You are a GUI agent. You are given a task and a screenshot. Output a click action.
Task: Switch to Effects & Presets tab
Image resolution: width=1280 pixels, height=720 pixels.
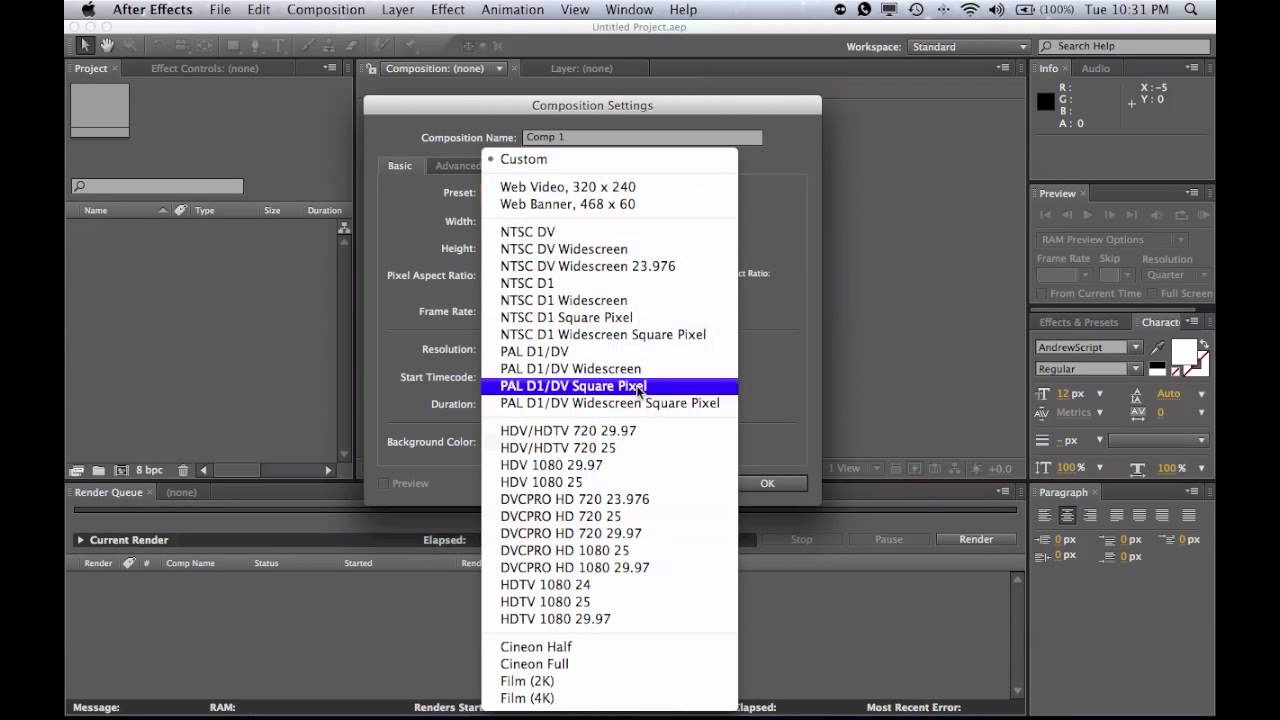coord(1078,322)
